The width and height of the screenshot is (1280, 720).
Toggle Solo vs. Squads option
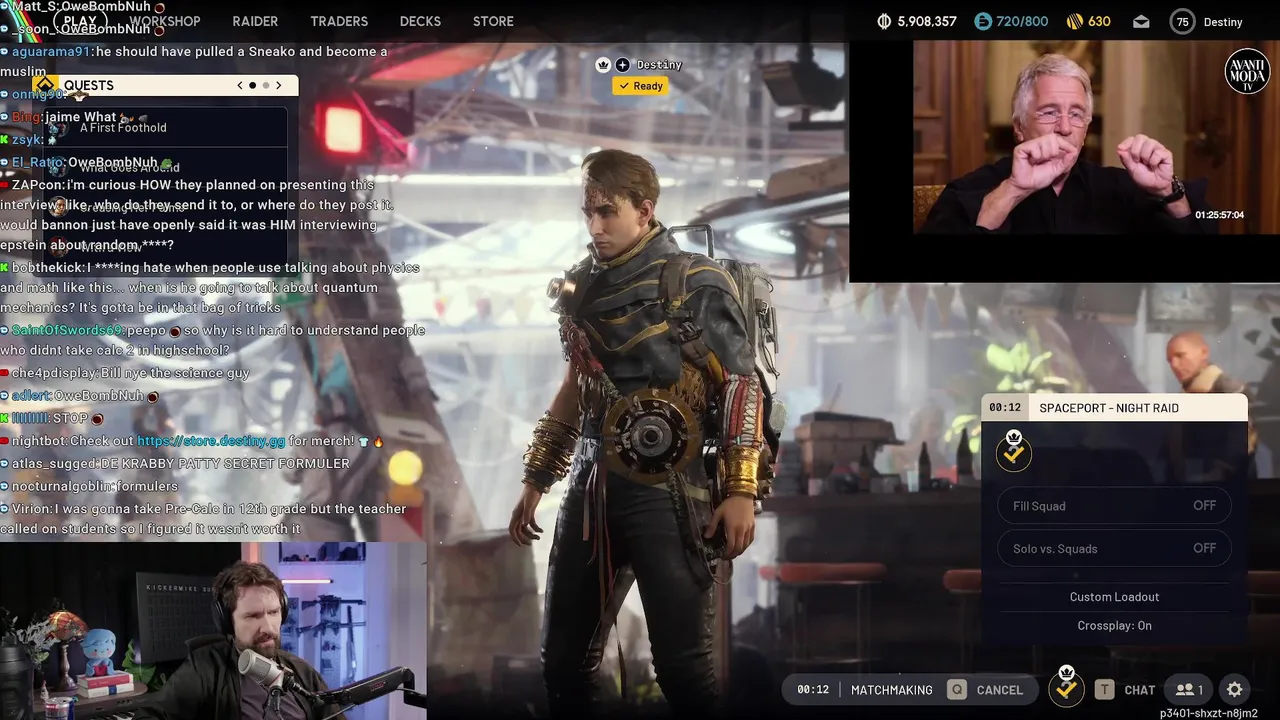click(1114, 549)
